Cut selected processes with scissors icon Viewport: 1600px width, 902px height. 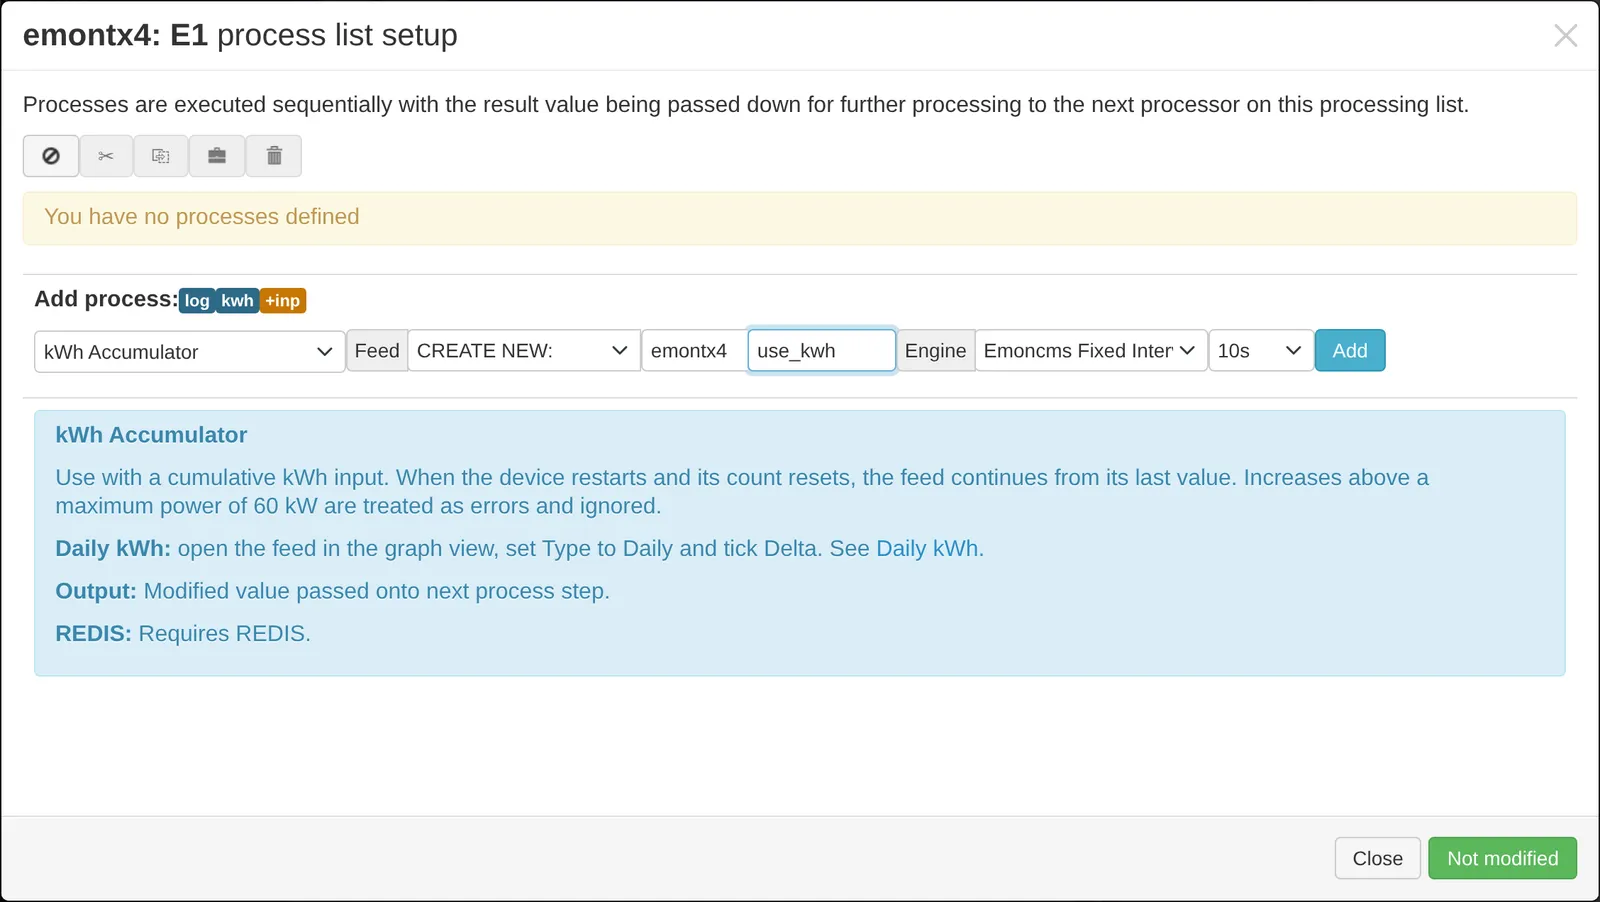coord(106,156)
